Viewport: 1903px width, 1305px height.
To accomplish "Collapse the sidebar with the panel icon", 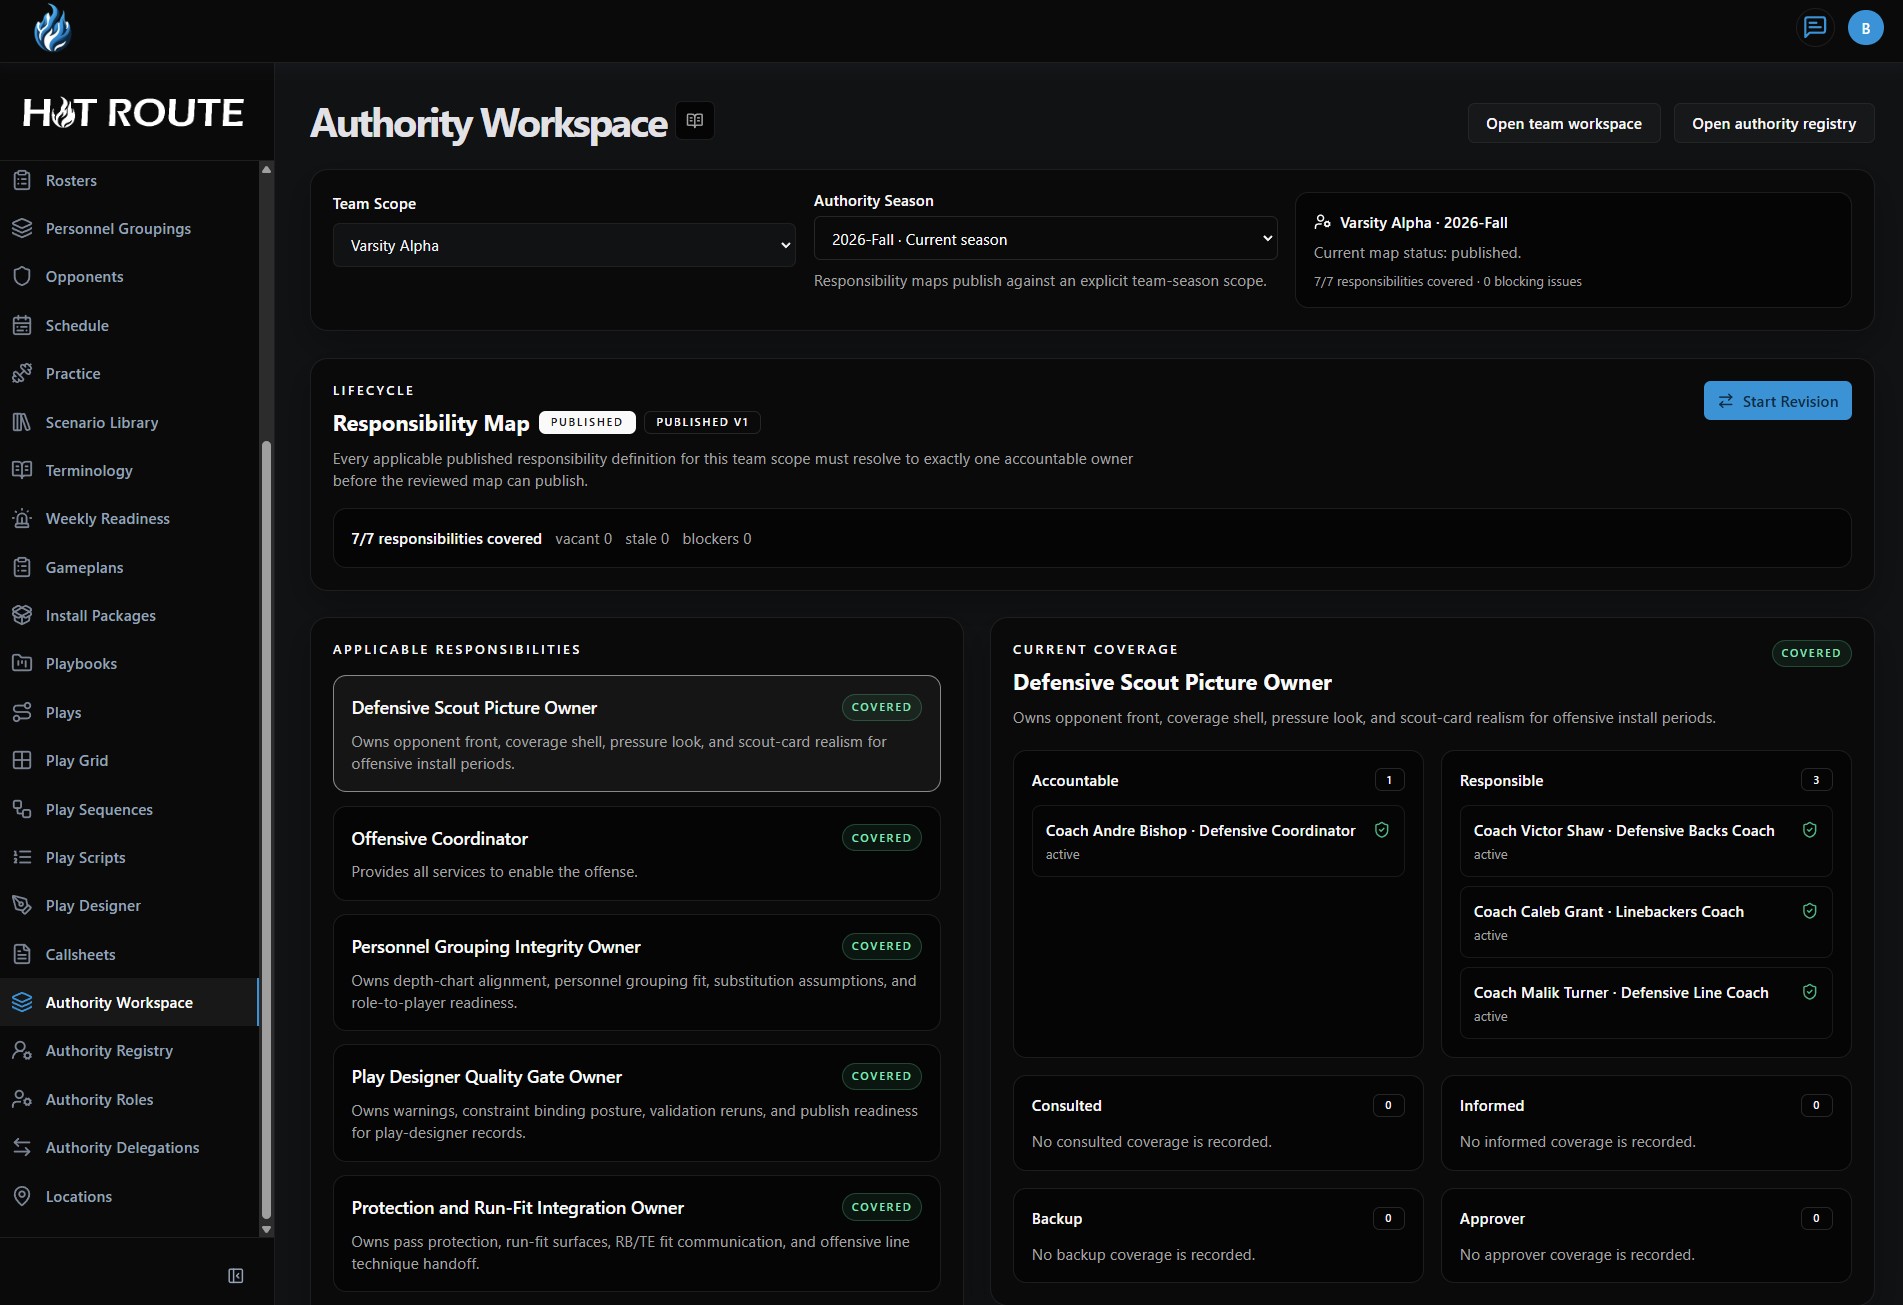I will pos(236,1275).
